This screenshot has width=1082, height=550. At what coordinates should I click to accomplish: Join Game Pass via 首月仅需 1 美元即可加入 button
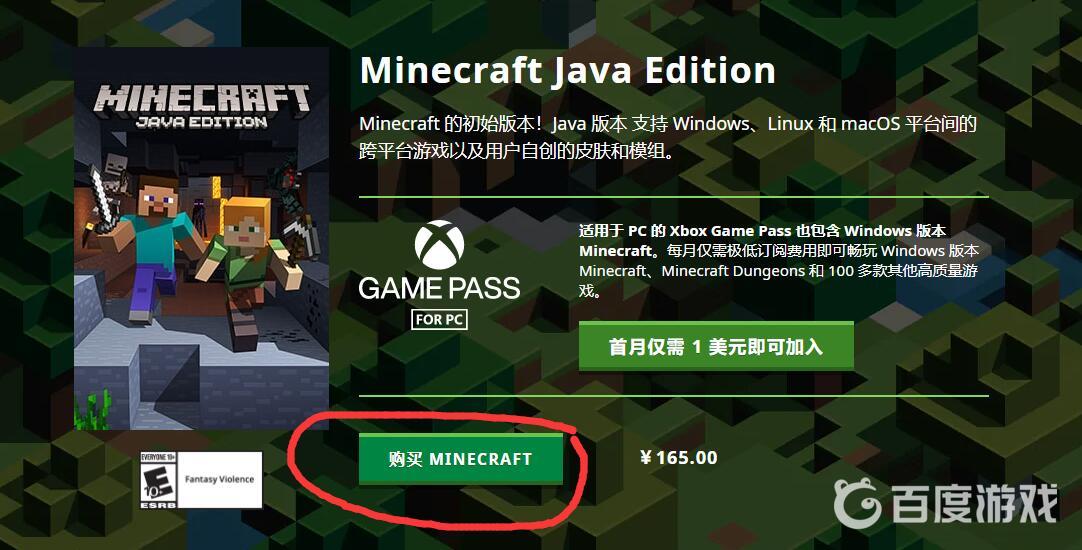[x=716, y=346]
